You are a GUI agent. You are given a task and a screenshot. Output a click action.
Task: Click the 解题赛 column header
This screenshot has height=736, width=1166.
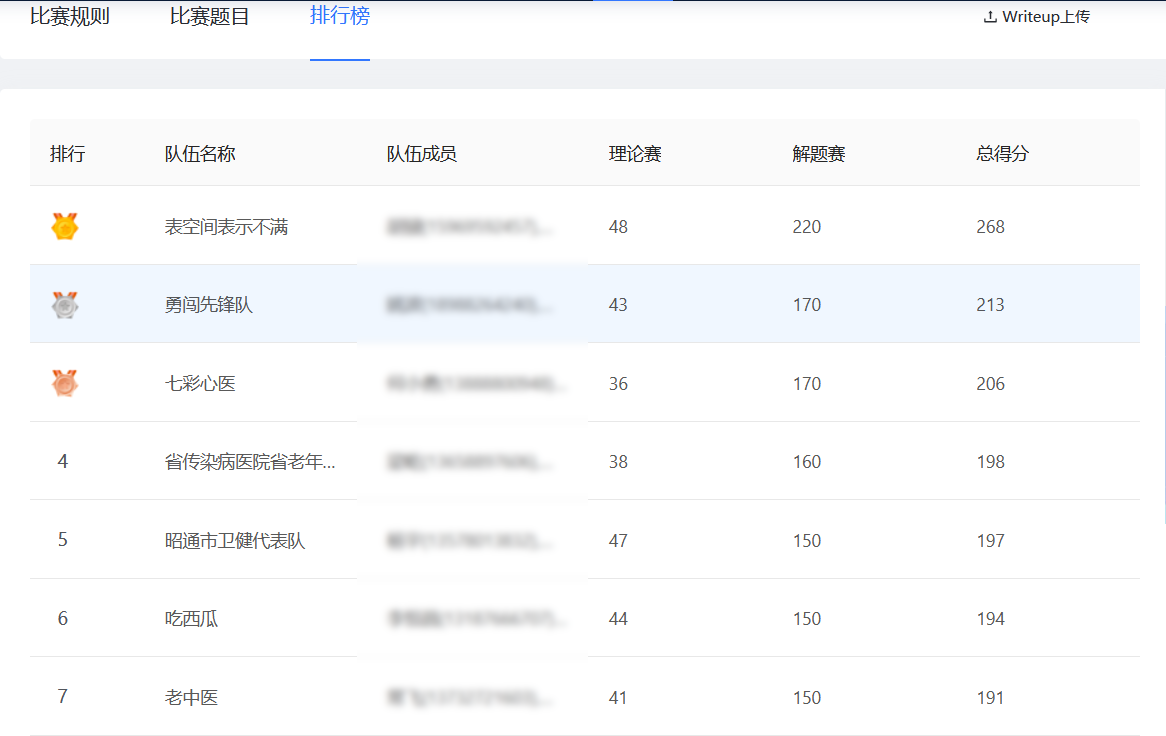[819, 154]
